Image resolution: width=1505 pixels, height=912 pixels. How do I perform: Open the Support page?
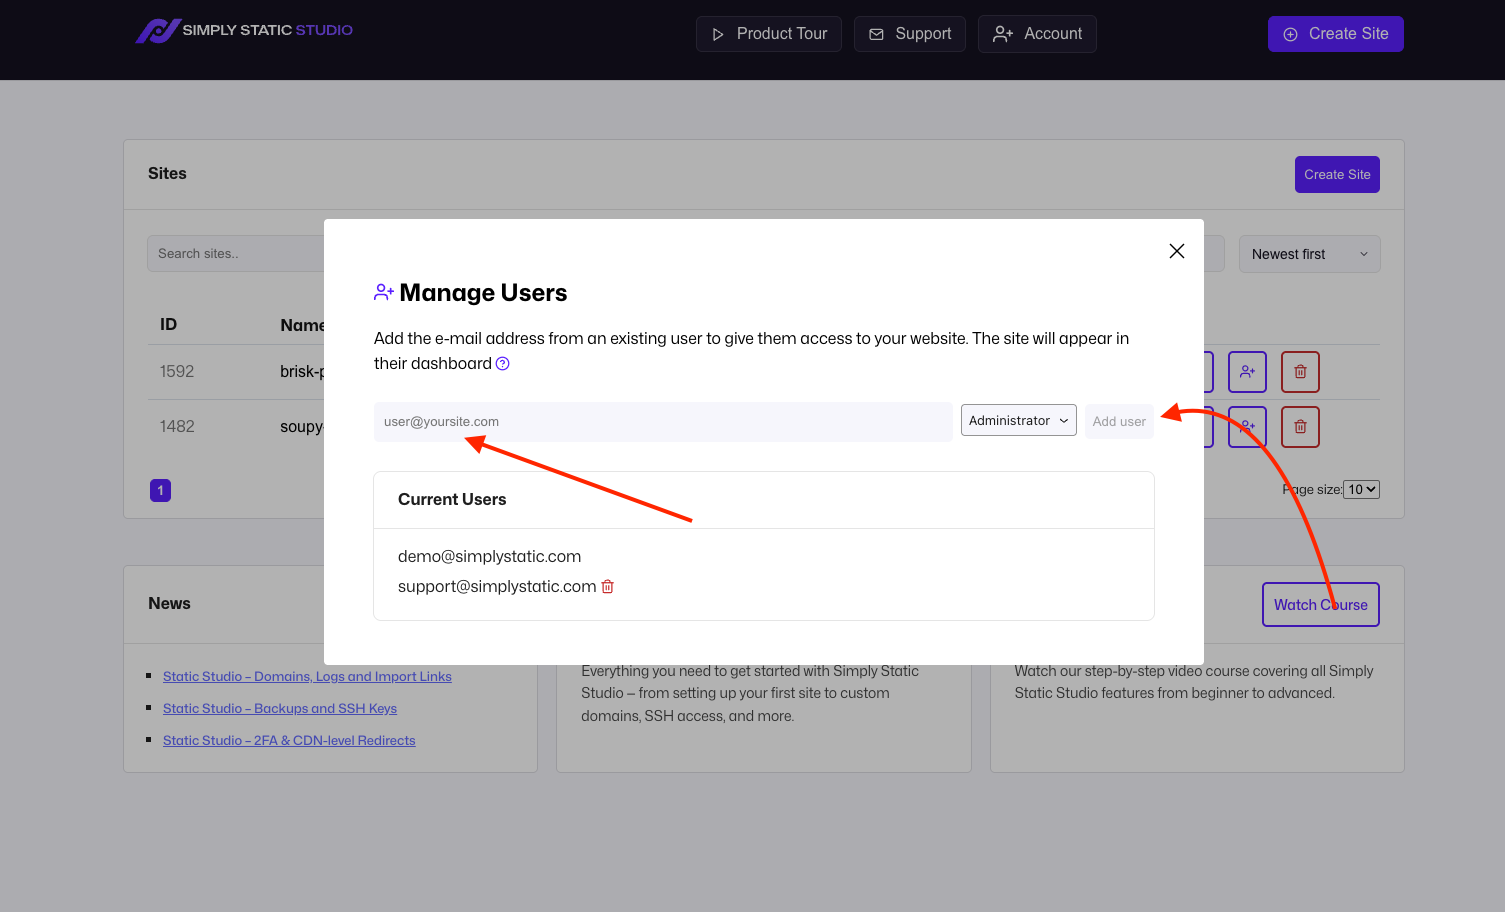pos(910,34)
